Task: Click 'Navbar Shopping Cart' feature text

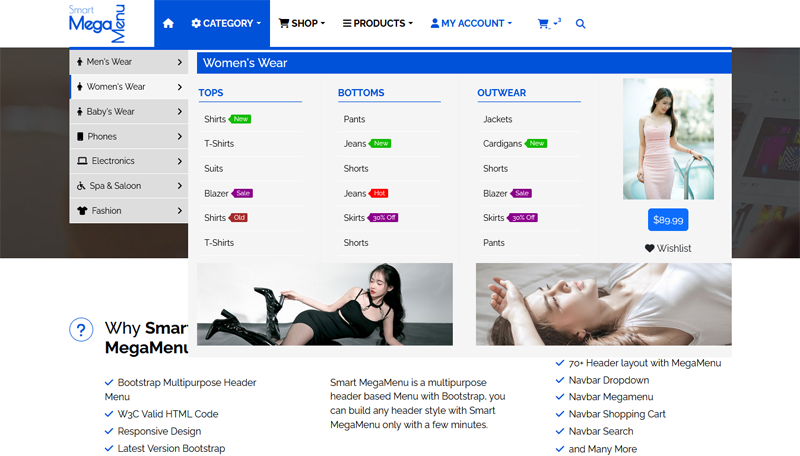Action: pyautogui.click(x=617, y=414)
